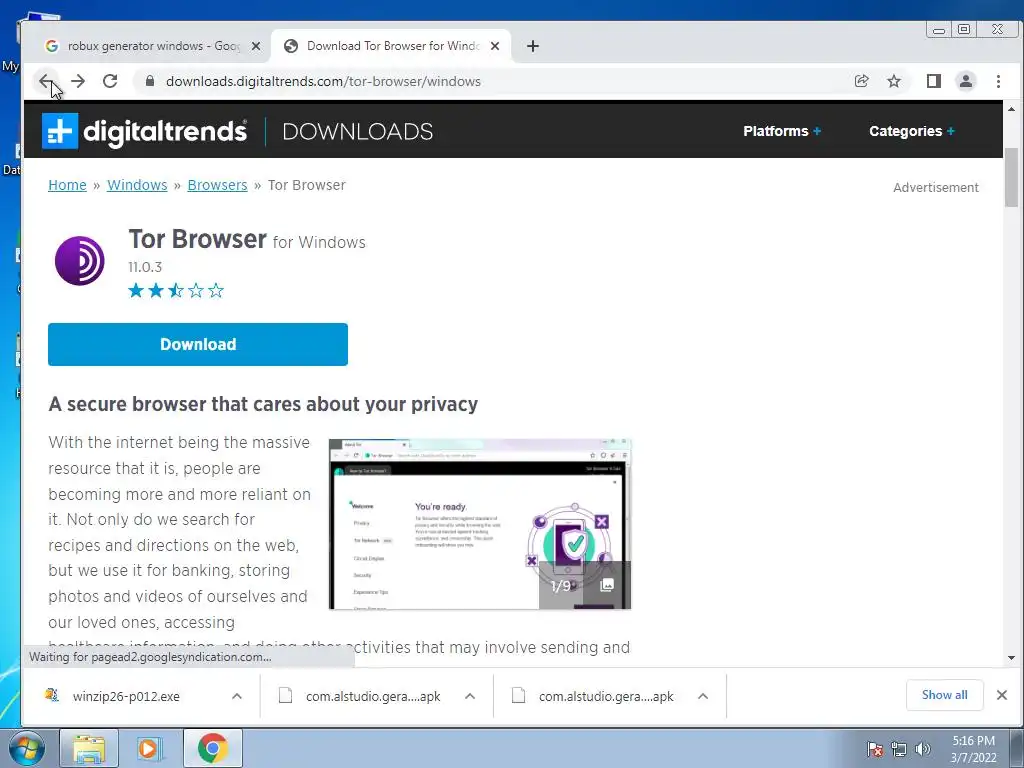Viewport: 1024px width, 768px height.
Task: Click the purple Tor Browser icon
Action: tap(80, 261)
